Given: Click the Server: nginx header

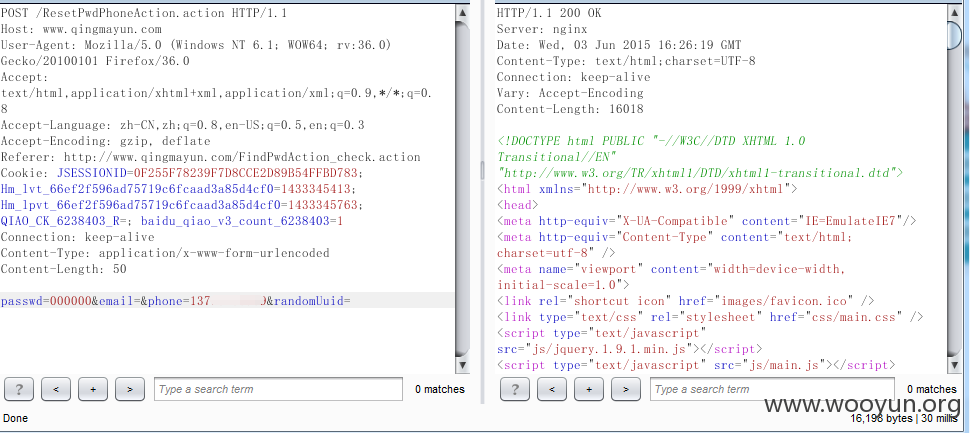Looking at the screenshot, I should [x=542, y=28].
